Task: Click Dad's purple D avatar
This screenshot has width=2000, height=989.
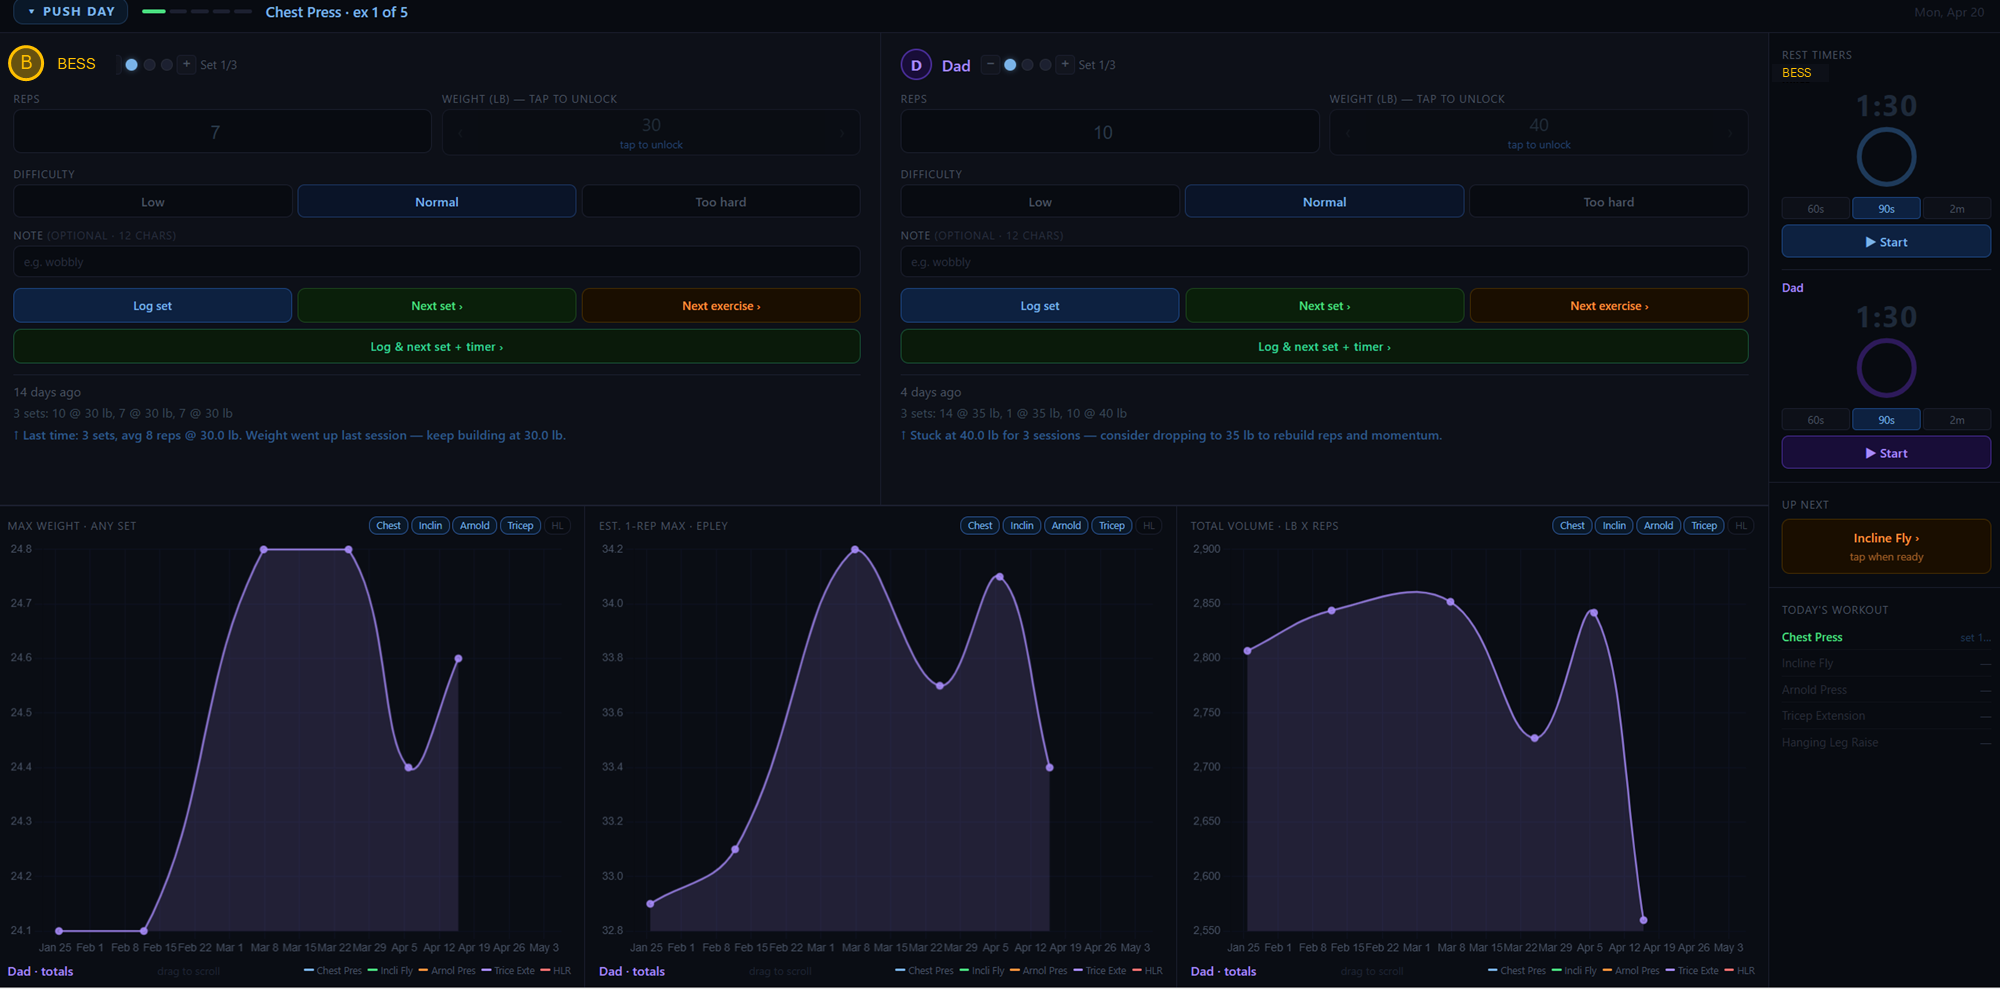Action: click(916, 65)
